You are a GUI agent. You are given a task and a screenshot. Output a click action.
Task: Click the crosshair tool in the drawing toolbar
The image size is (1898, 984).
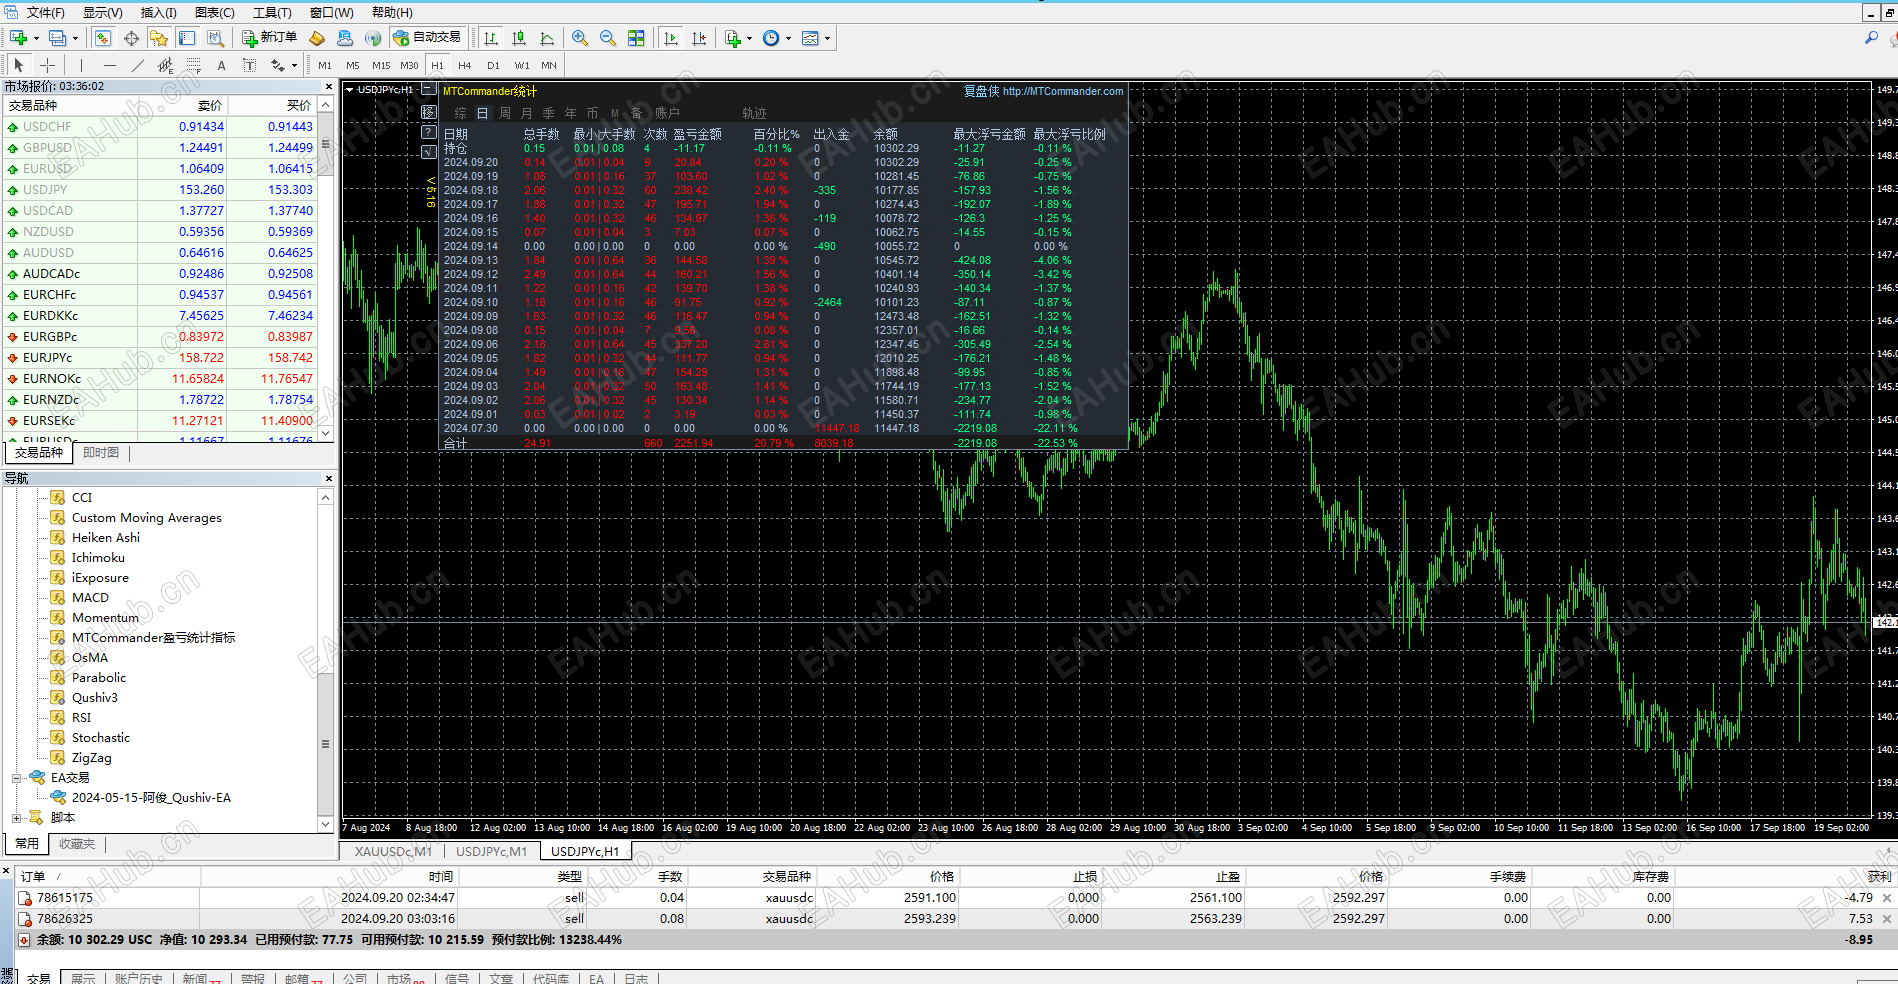point(47,65)
